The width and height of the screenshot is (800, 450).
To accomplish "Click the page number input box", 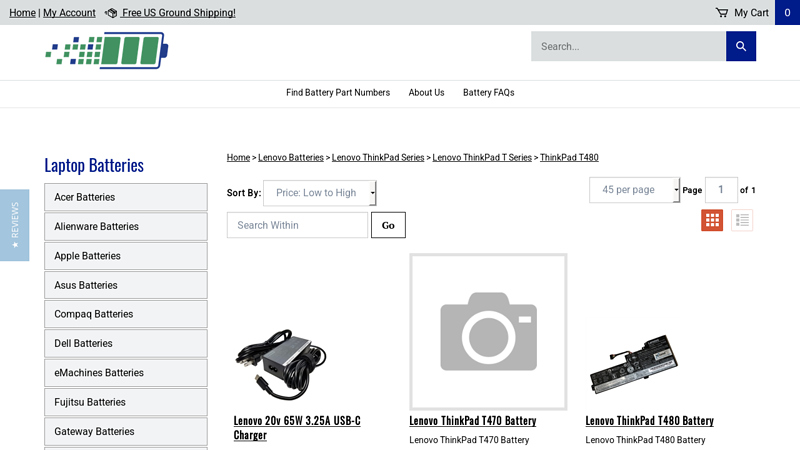I will coord(721,190).
